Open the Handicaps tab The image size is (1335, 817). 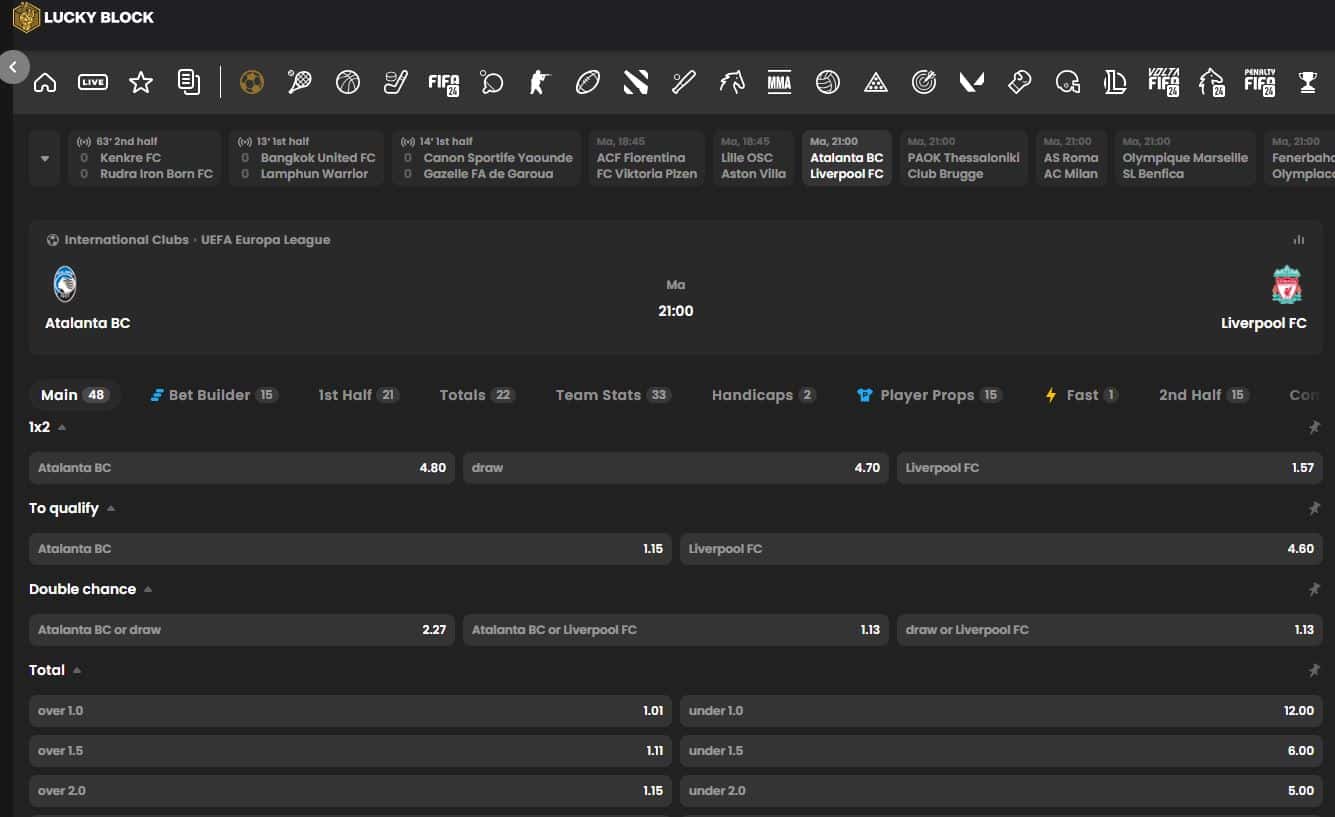pos(763,395)
